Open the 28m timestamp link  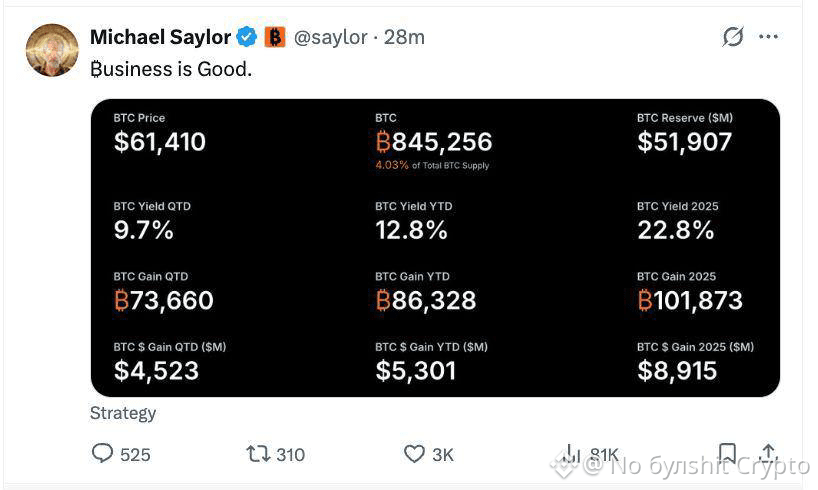[x=404, y=37]
